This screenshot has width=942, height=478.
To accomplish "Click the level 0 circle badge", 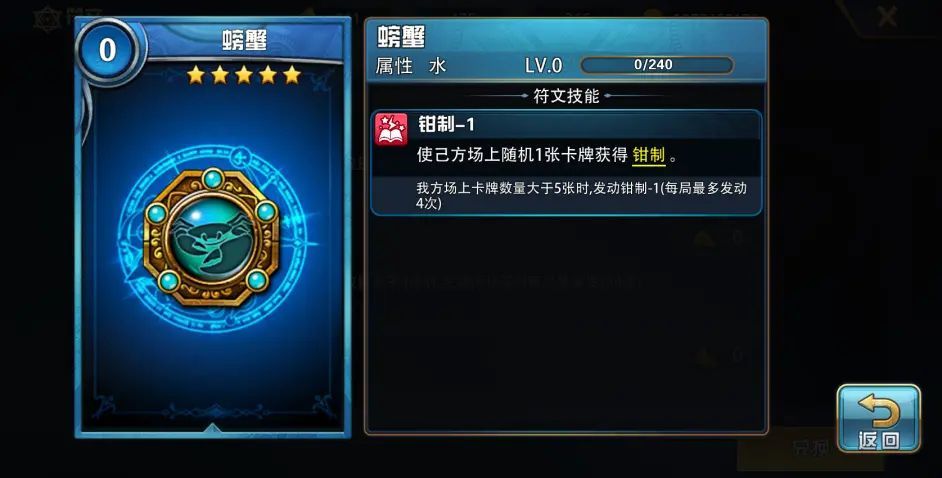I will coord(107,50).
